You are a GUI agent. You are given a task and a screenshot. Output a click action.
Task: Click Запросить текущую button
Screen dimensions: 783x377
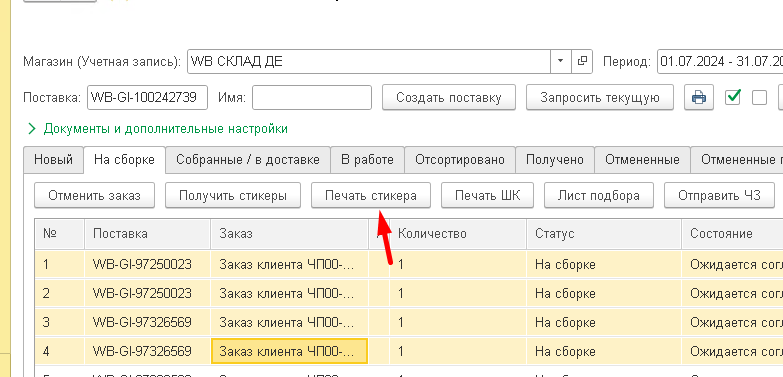(x=600, y=97)
